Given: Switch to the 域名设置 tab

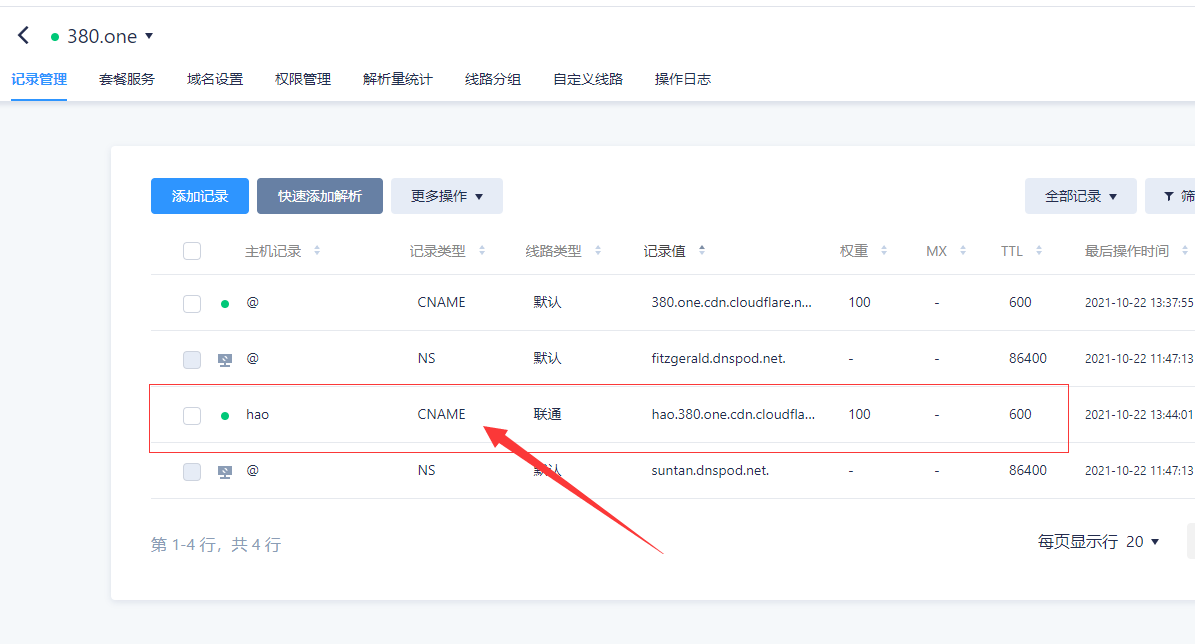Looking at the screenshot, I should coord(215,79).
